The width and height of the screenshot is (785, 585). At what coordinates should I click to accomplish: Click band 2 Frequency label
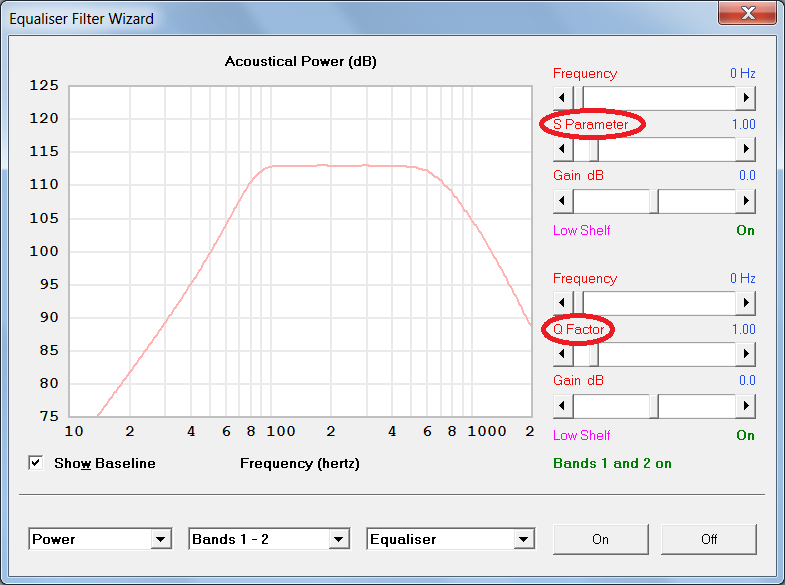585,279
